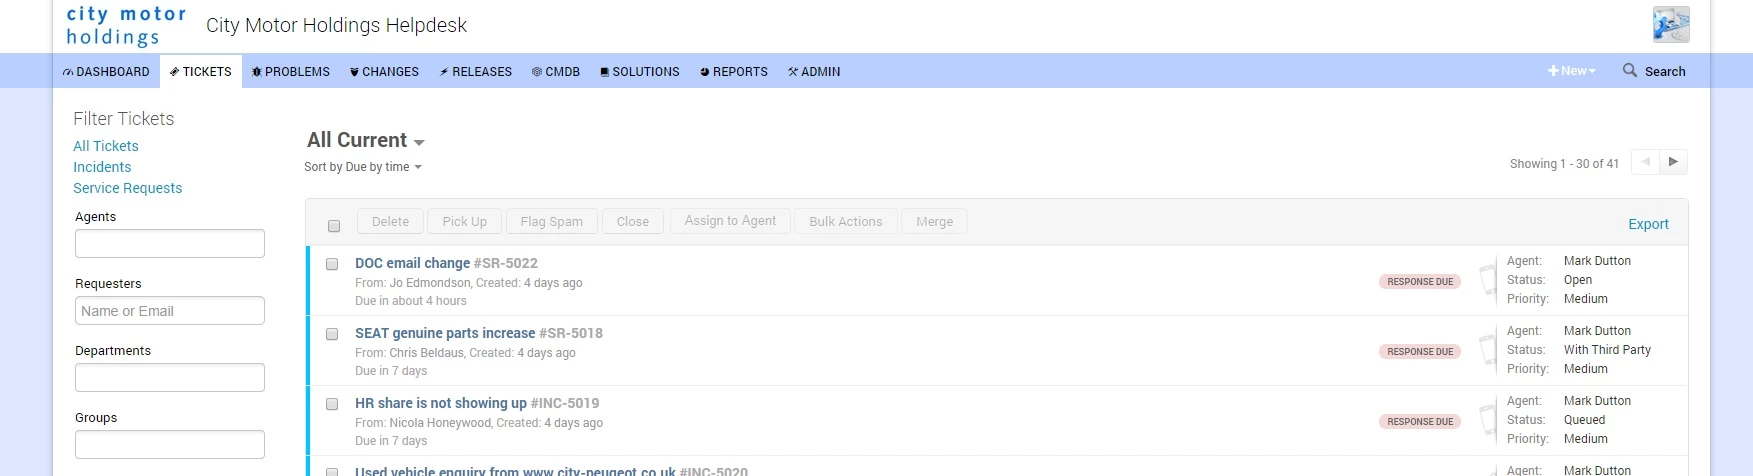Click the Pick Up button
Screen dimensions: 1753x476
[465, 221]
